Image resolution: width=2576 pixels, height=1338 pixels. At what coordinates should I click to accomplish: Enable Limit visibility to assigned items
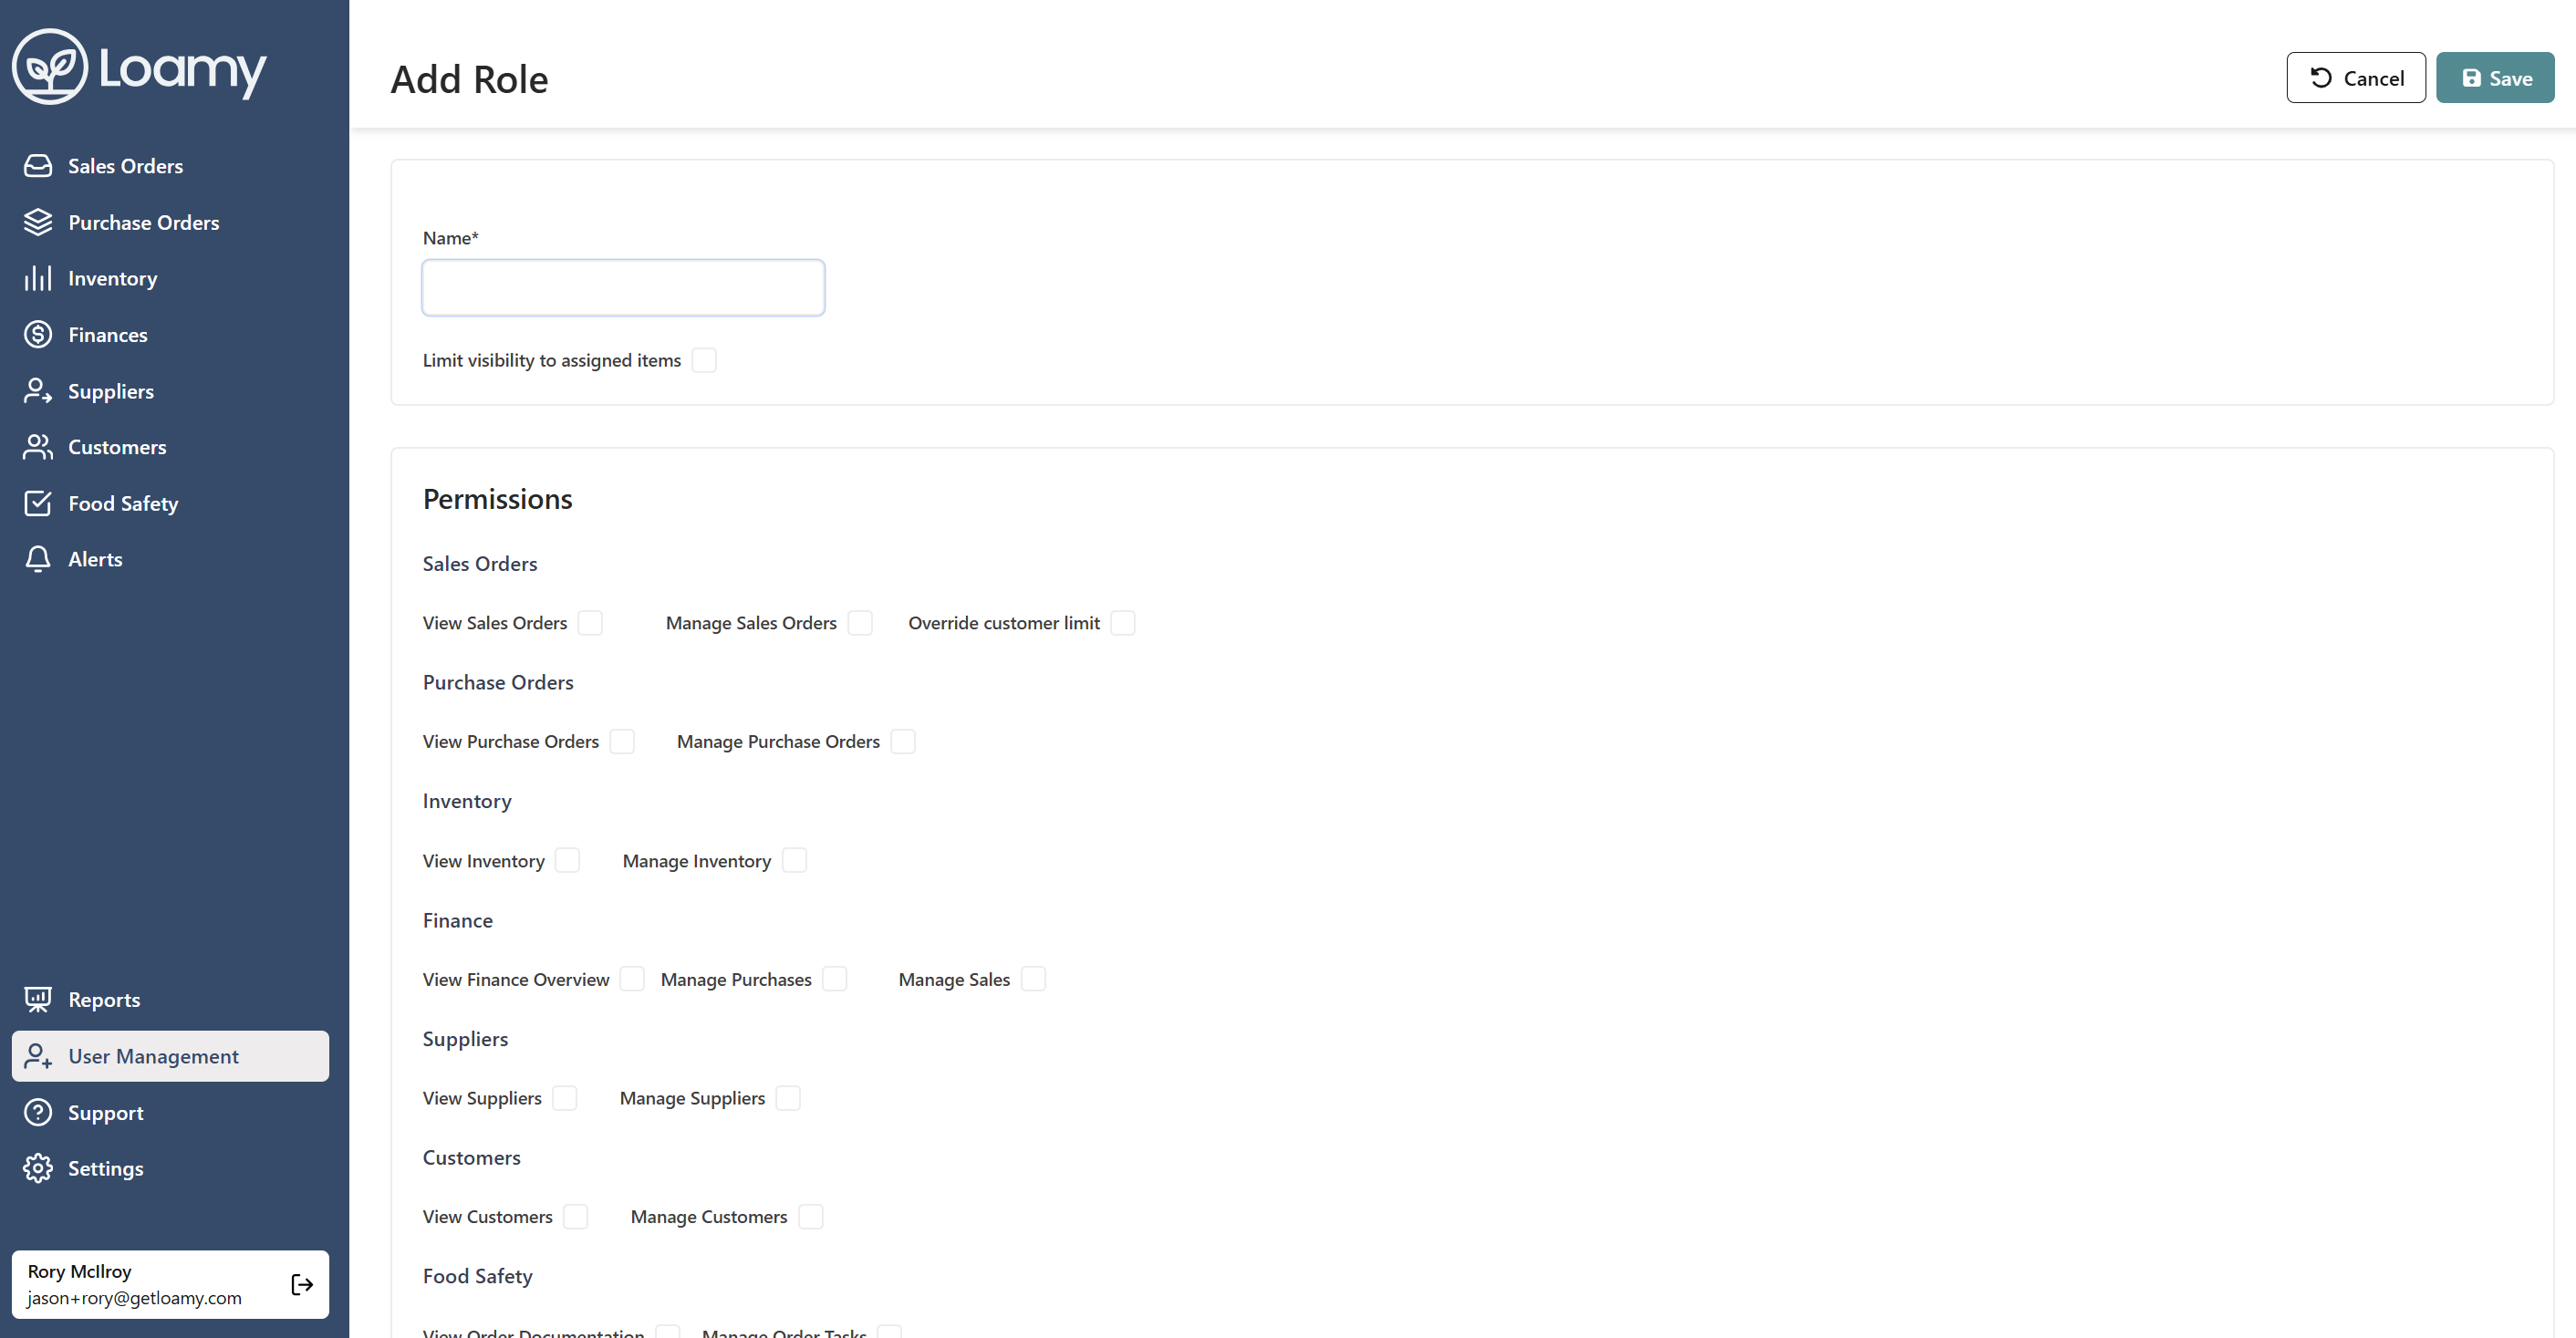pos(704,360)
